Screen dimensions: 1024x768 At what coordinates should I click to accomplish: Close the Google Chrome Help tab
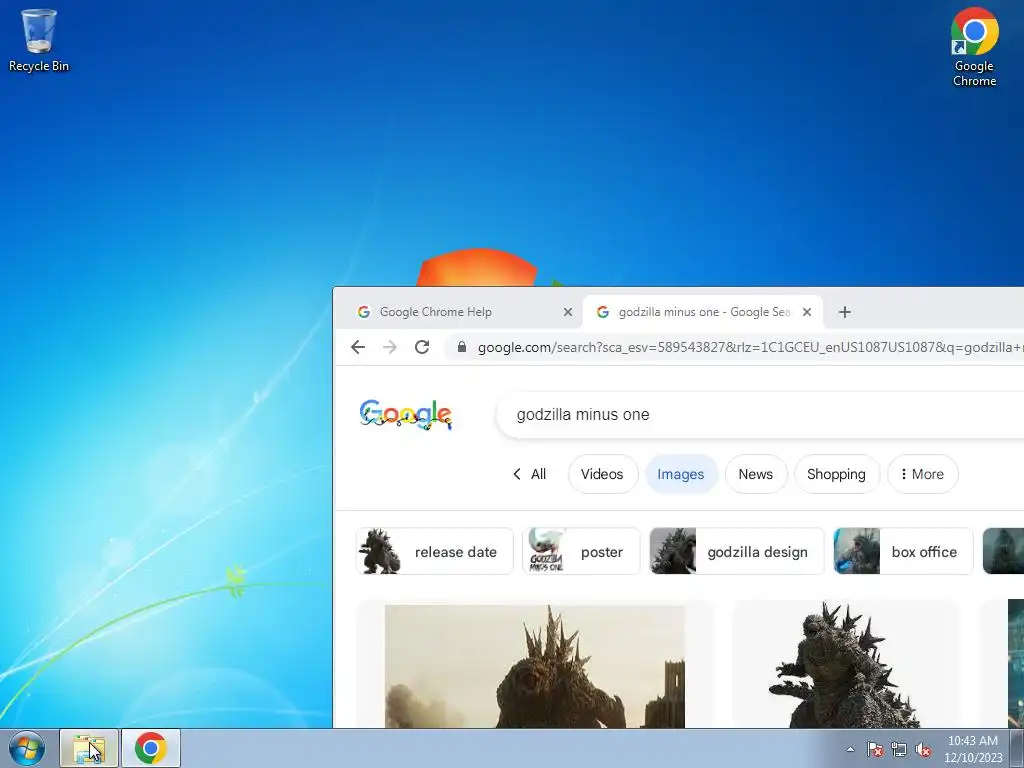[568, 312]
